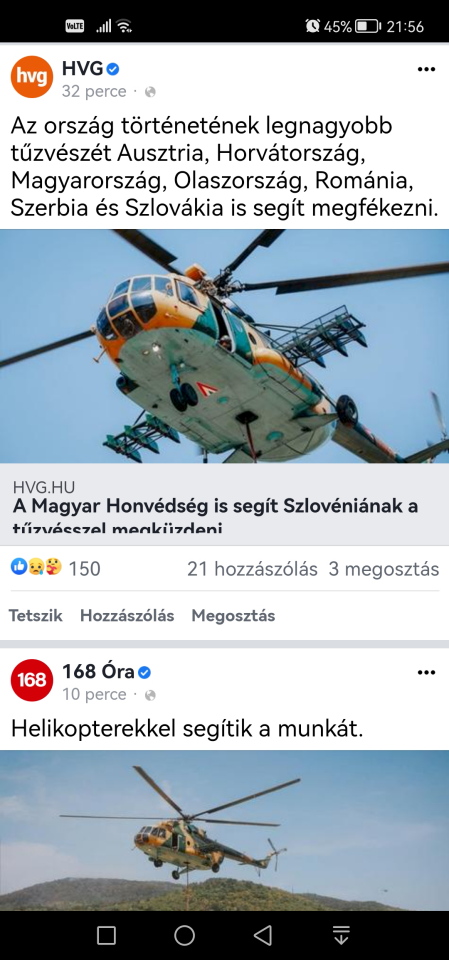Tap Hozzászólás to comment on HVG post
Image resolution: width=449 pixels, height=960 pixels.
[x=127, y=616]
